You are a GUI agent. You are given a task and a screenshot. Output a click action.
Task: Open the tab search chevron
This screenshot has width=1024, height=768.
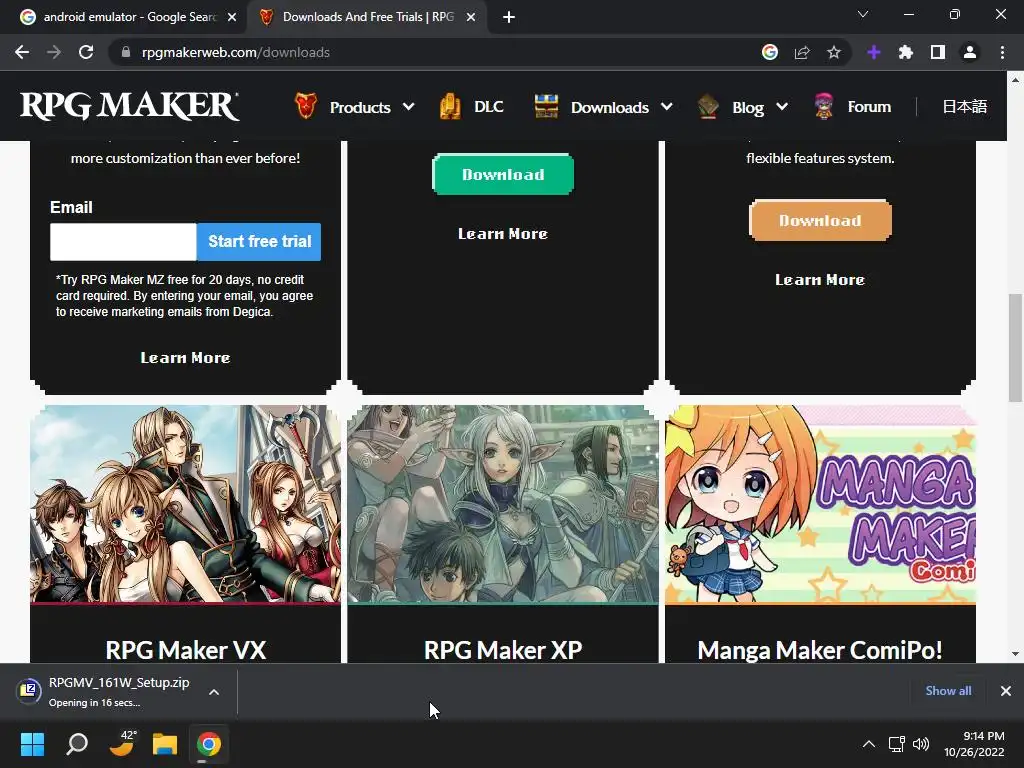863,14
